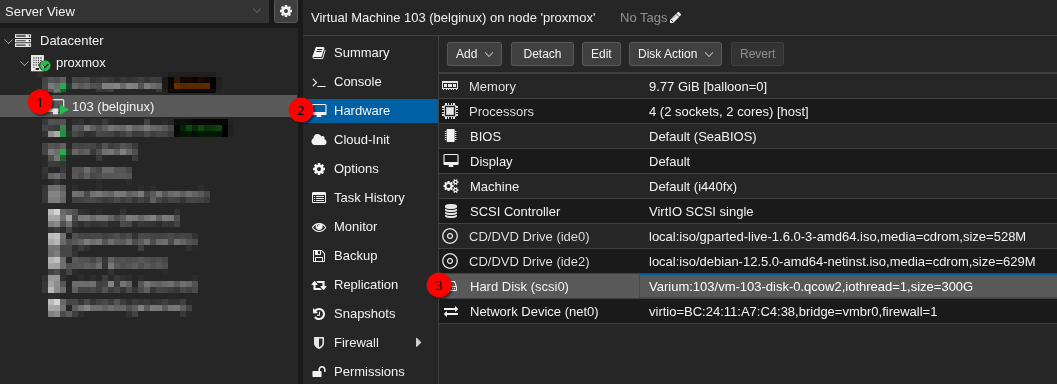Select the CD/DVD Drive (ide2) row
The height and width of the screenshot is (384, 1057).
pos(748,261)
